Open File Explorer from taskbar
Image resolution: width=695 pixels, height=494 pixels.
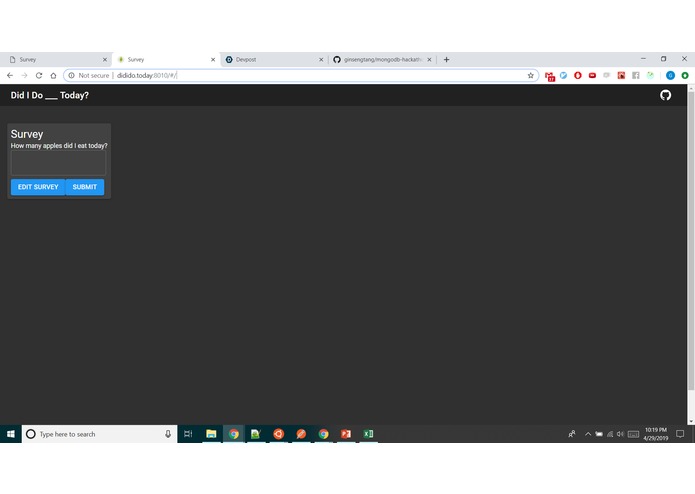pyautogui.click(x=211, y=434)
